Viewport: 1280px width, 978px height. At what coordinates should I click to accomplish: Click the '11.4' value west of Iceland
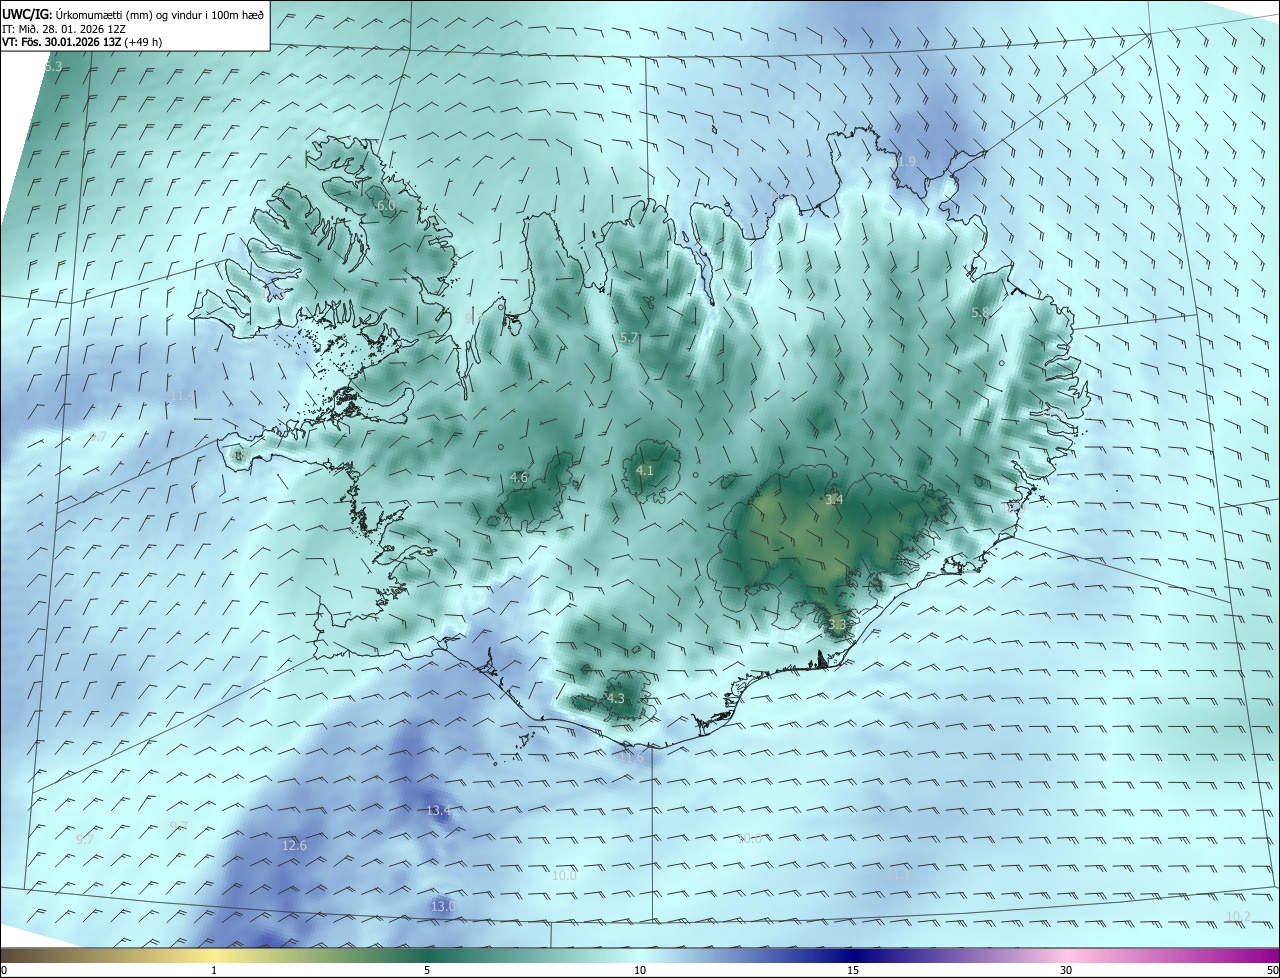(x=182, y=396)
